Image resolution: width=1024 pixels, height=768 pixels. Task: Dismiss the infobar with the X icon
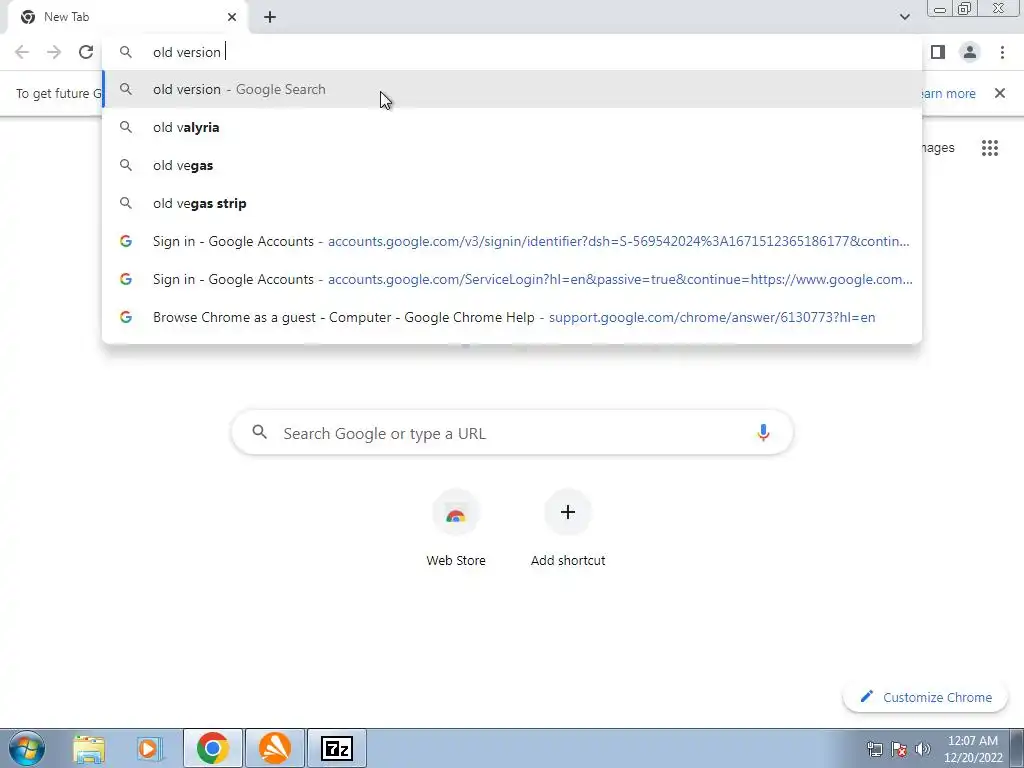click(1000, 93)
